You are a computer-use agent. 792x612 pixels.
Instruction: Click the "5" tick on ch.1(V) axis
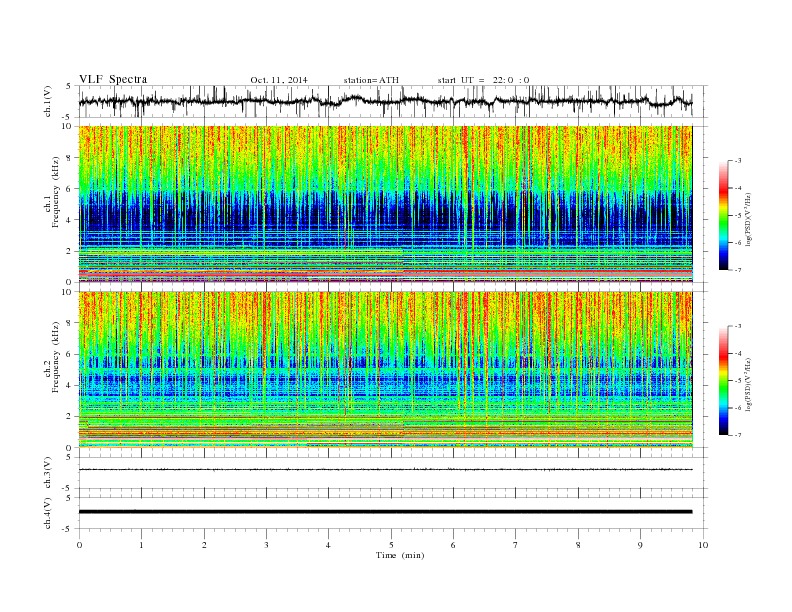(x=69, y=86)
